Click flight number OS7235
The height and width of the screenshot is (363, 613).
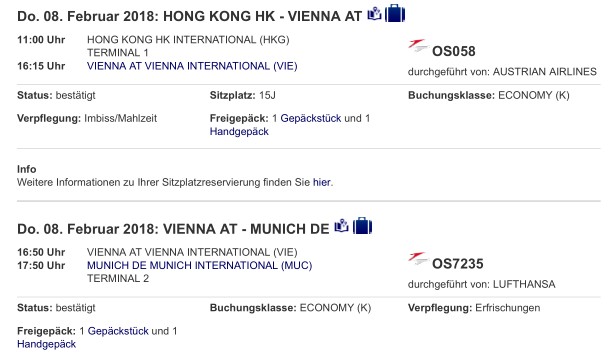tap(457, 264)
